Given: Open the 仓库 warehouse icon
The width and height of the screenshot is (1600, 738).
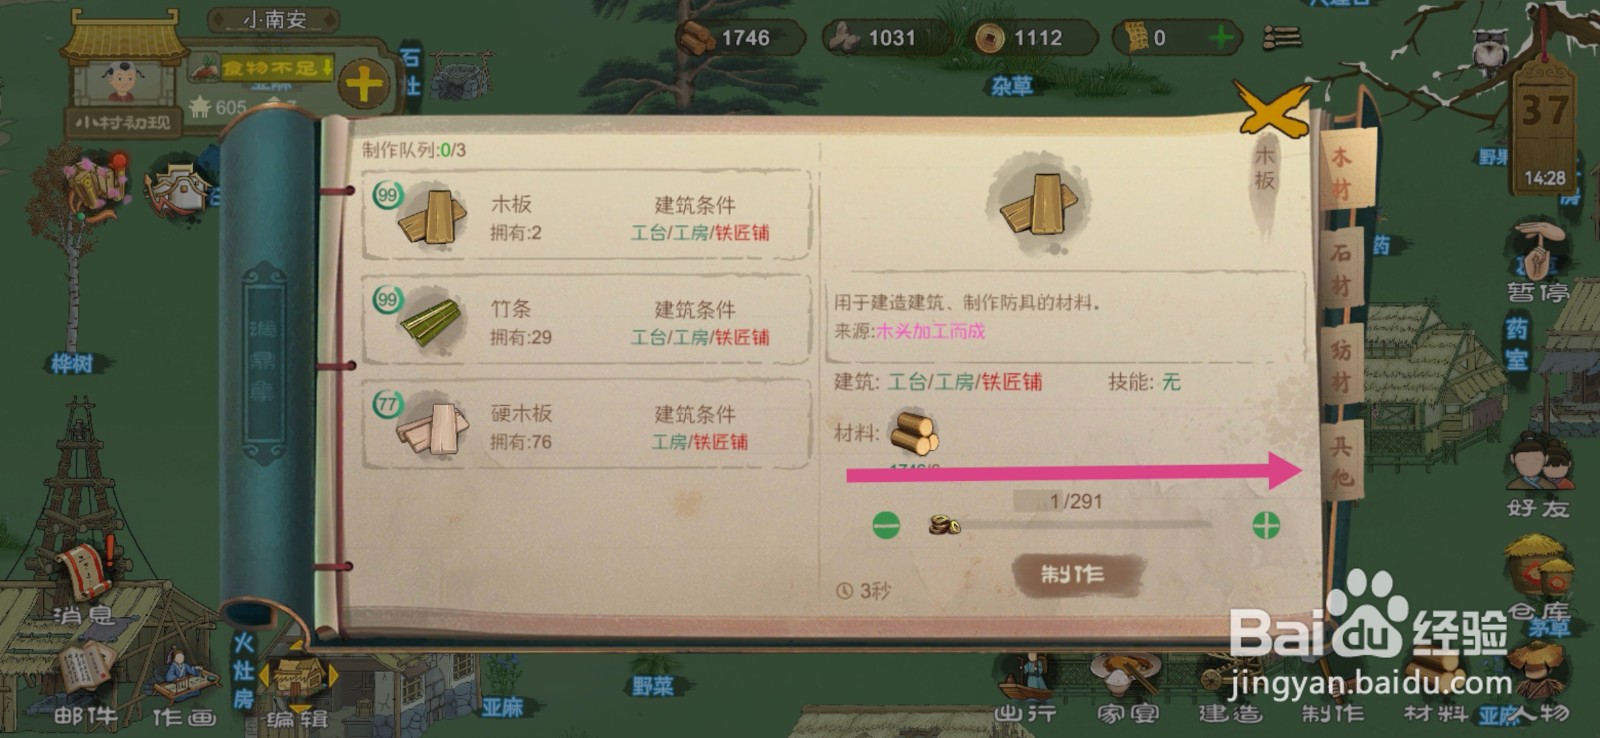Looking at the screenshot, I should click(x=1540, y=578).
